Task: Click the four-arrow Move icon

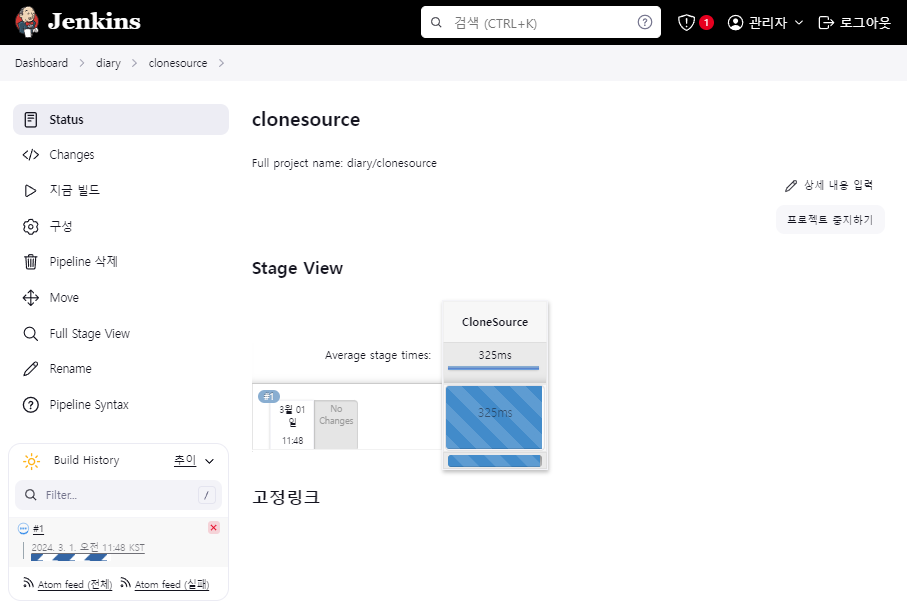Action: (31, 298)
